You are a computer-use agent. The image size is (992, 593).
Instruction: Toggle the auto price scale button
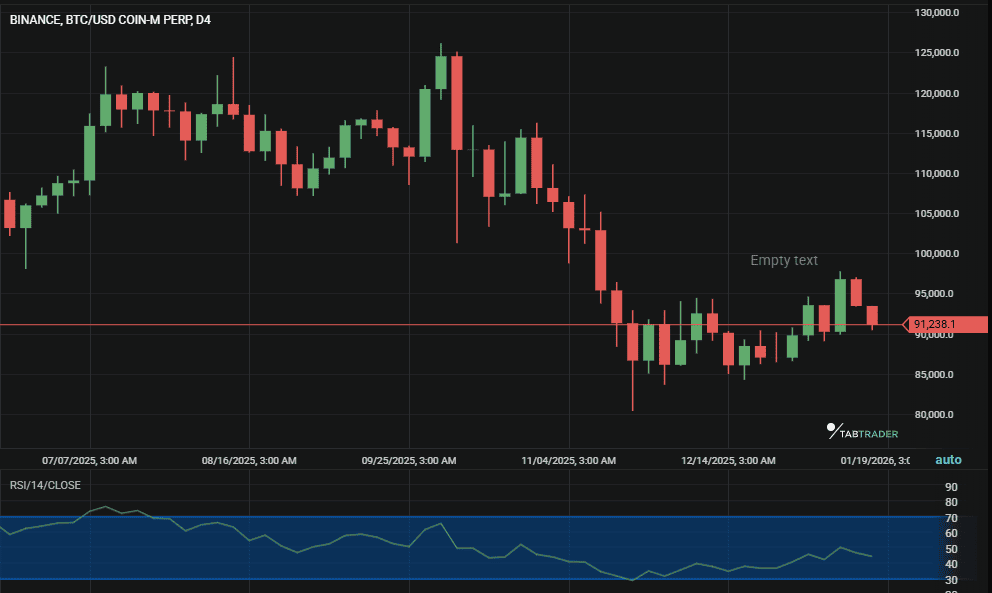948,460
